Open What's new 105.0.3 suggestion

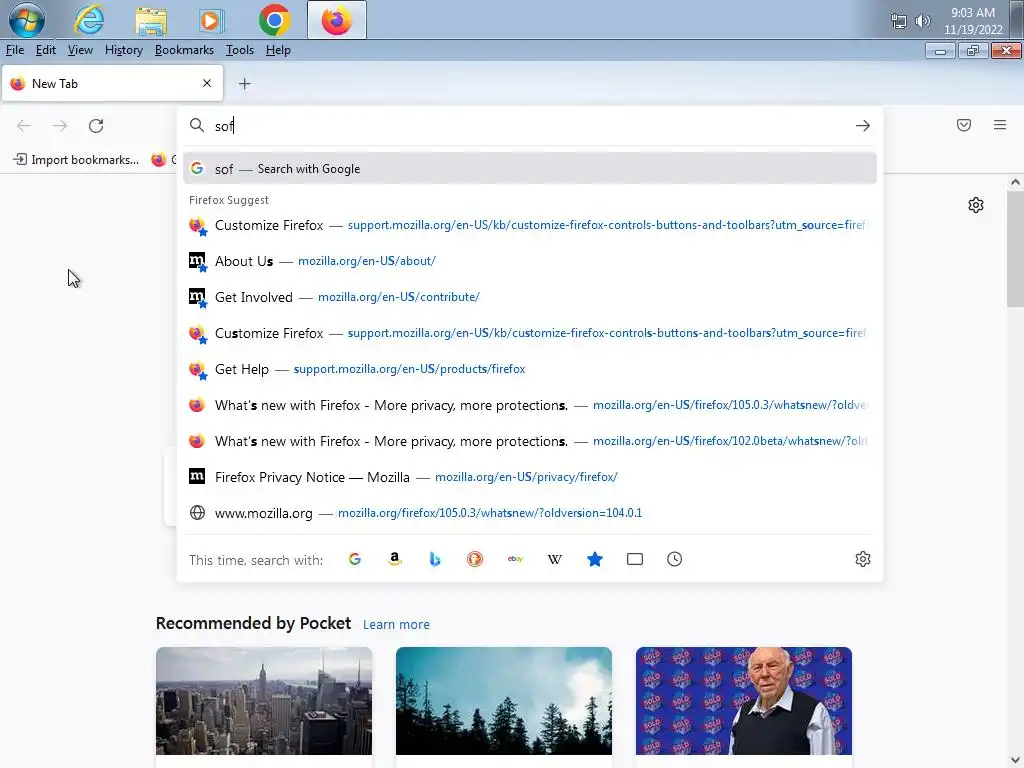(x=530, y=406)
